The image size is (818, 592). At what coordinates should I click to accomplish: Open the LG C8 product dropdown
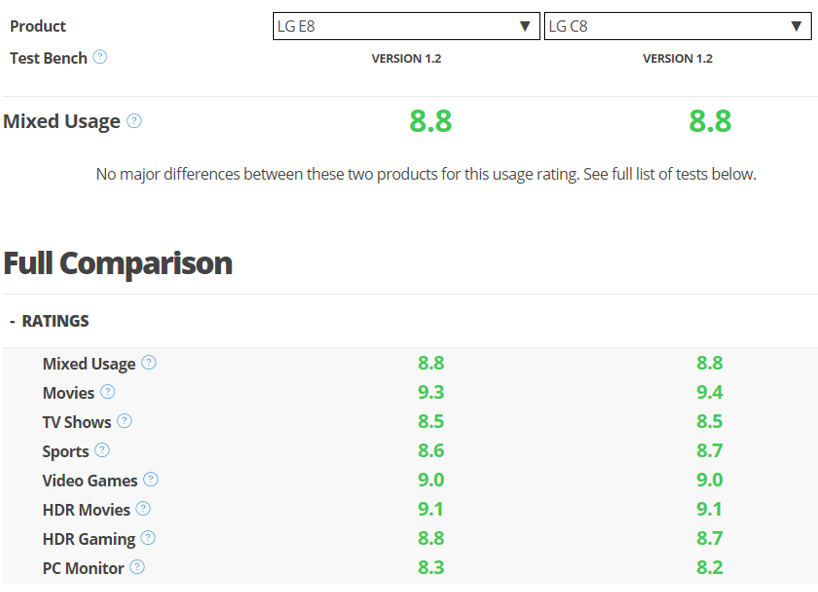tap(677, 26)
